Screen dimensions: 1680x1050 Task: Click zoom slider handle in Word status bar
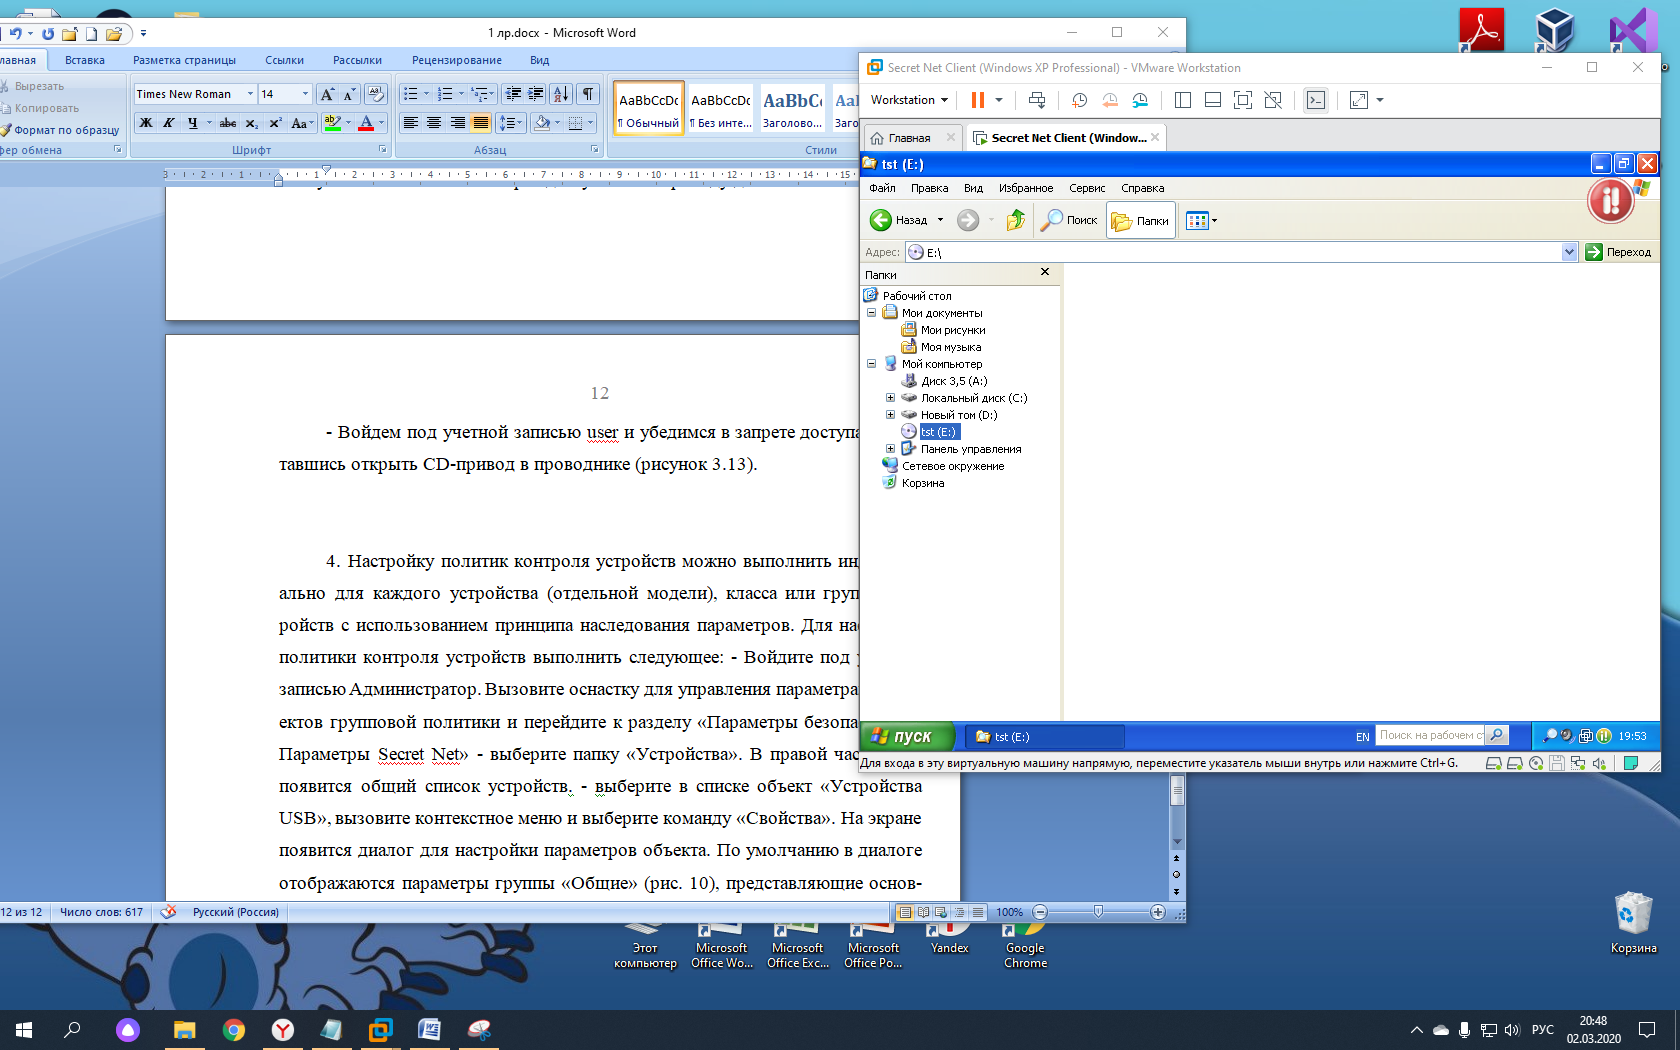click(1098, 912)
